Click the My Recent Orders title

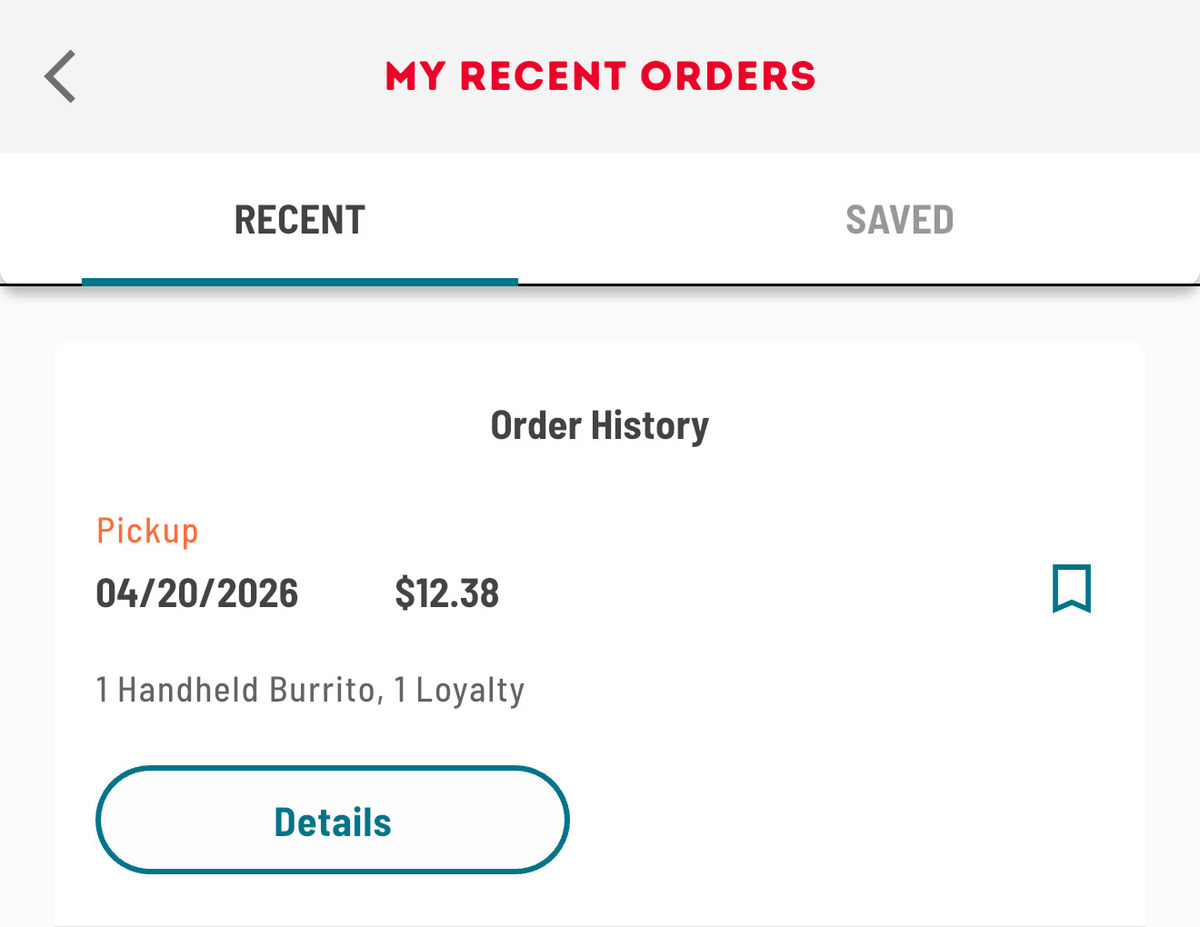point(600,76)
